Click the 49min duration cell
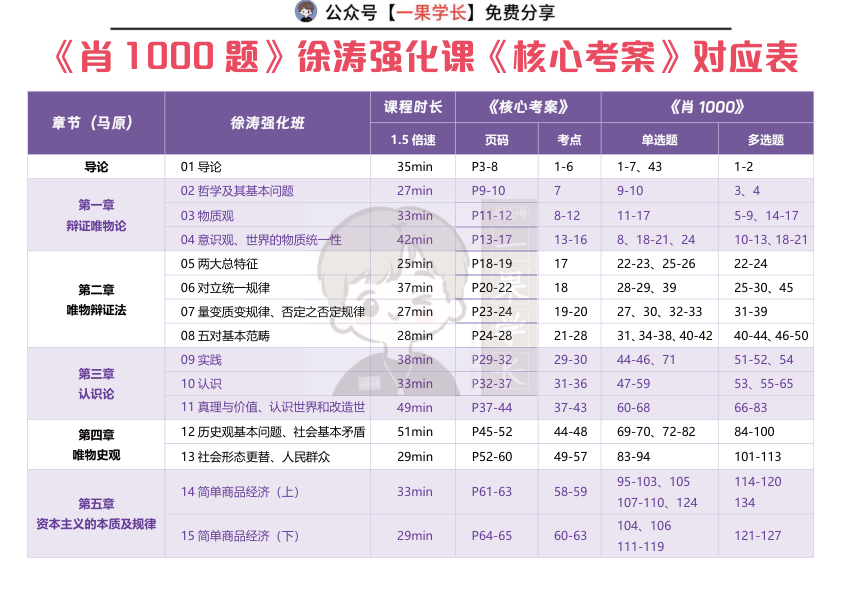842x596 pixels. 415,408
